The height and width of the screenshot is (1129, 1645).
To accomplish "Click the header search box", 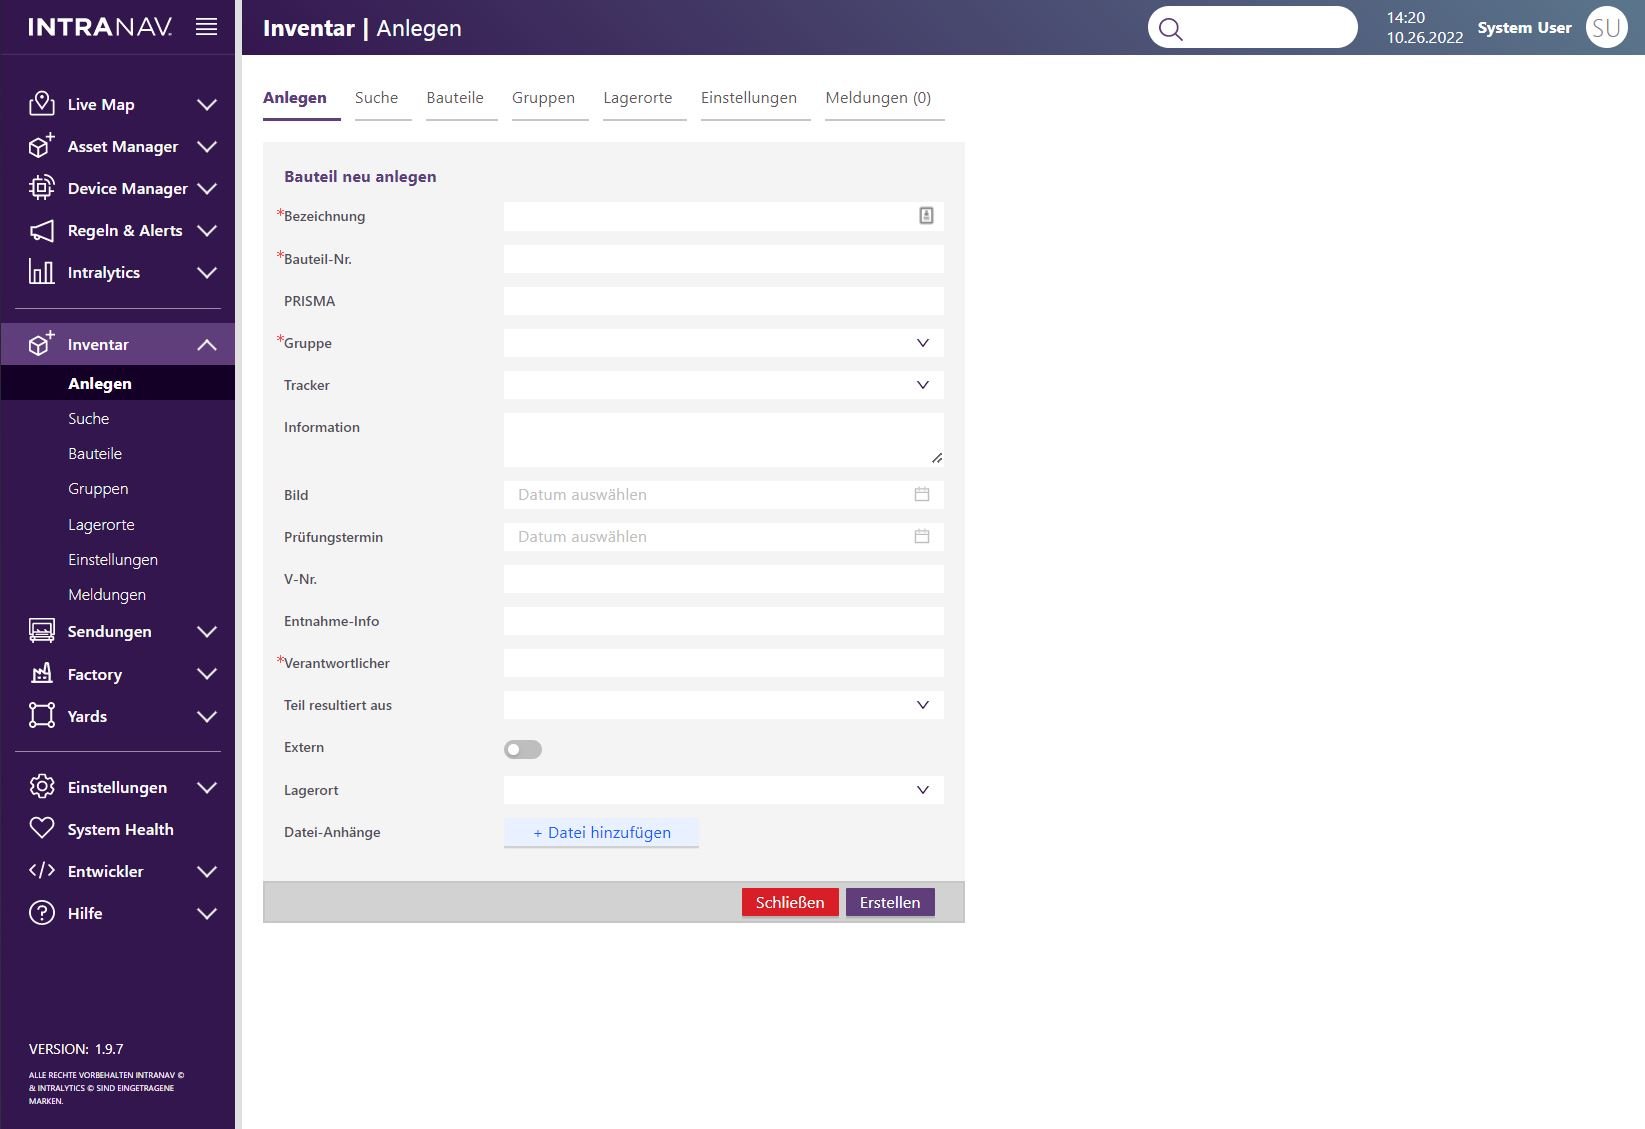I will [1253, 28].
